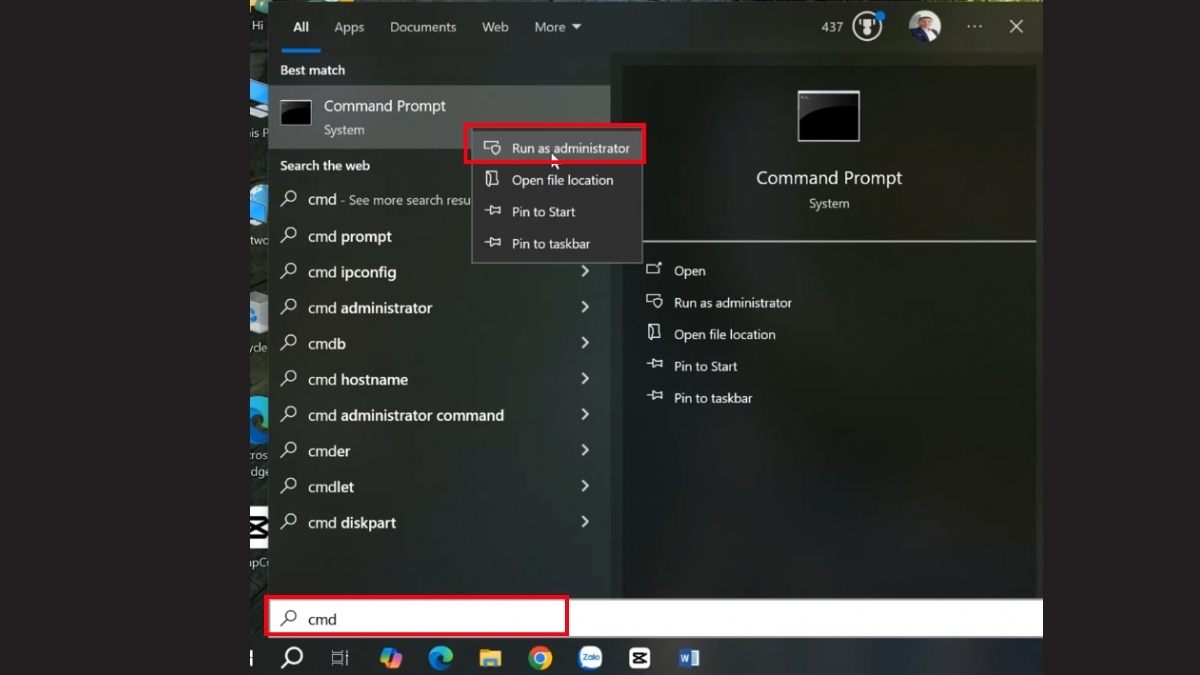The image size is (1200, 675).
Task: Launch Microsoft Word from the taskbar
Action: [689, 657]
